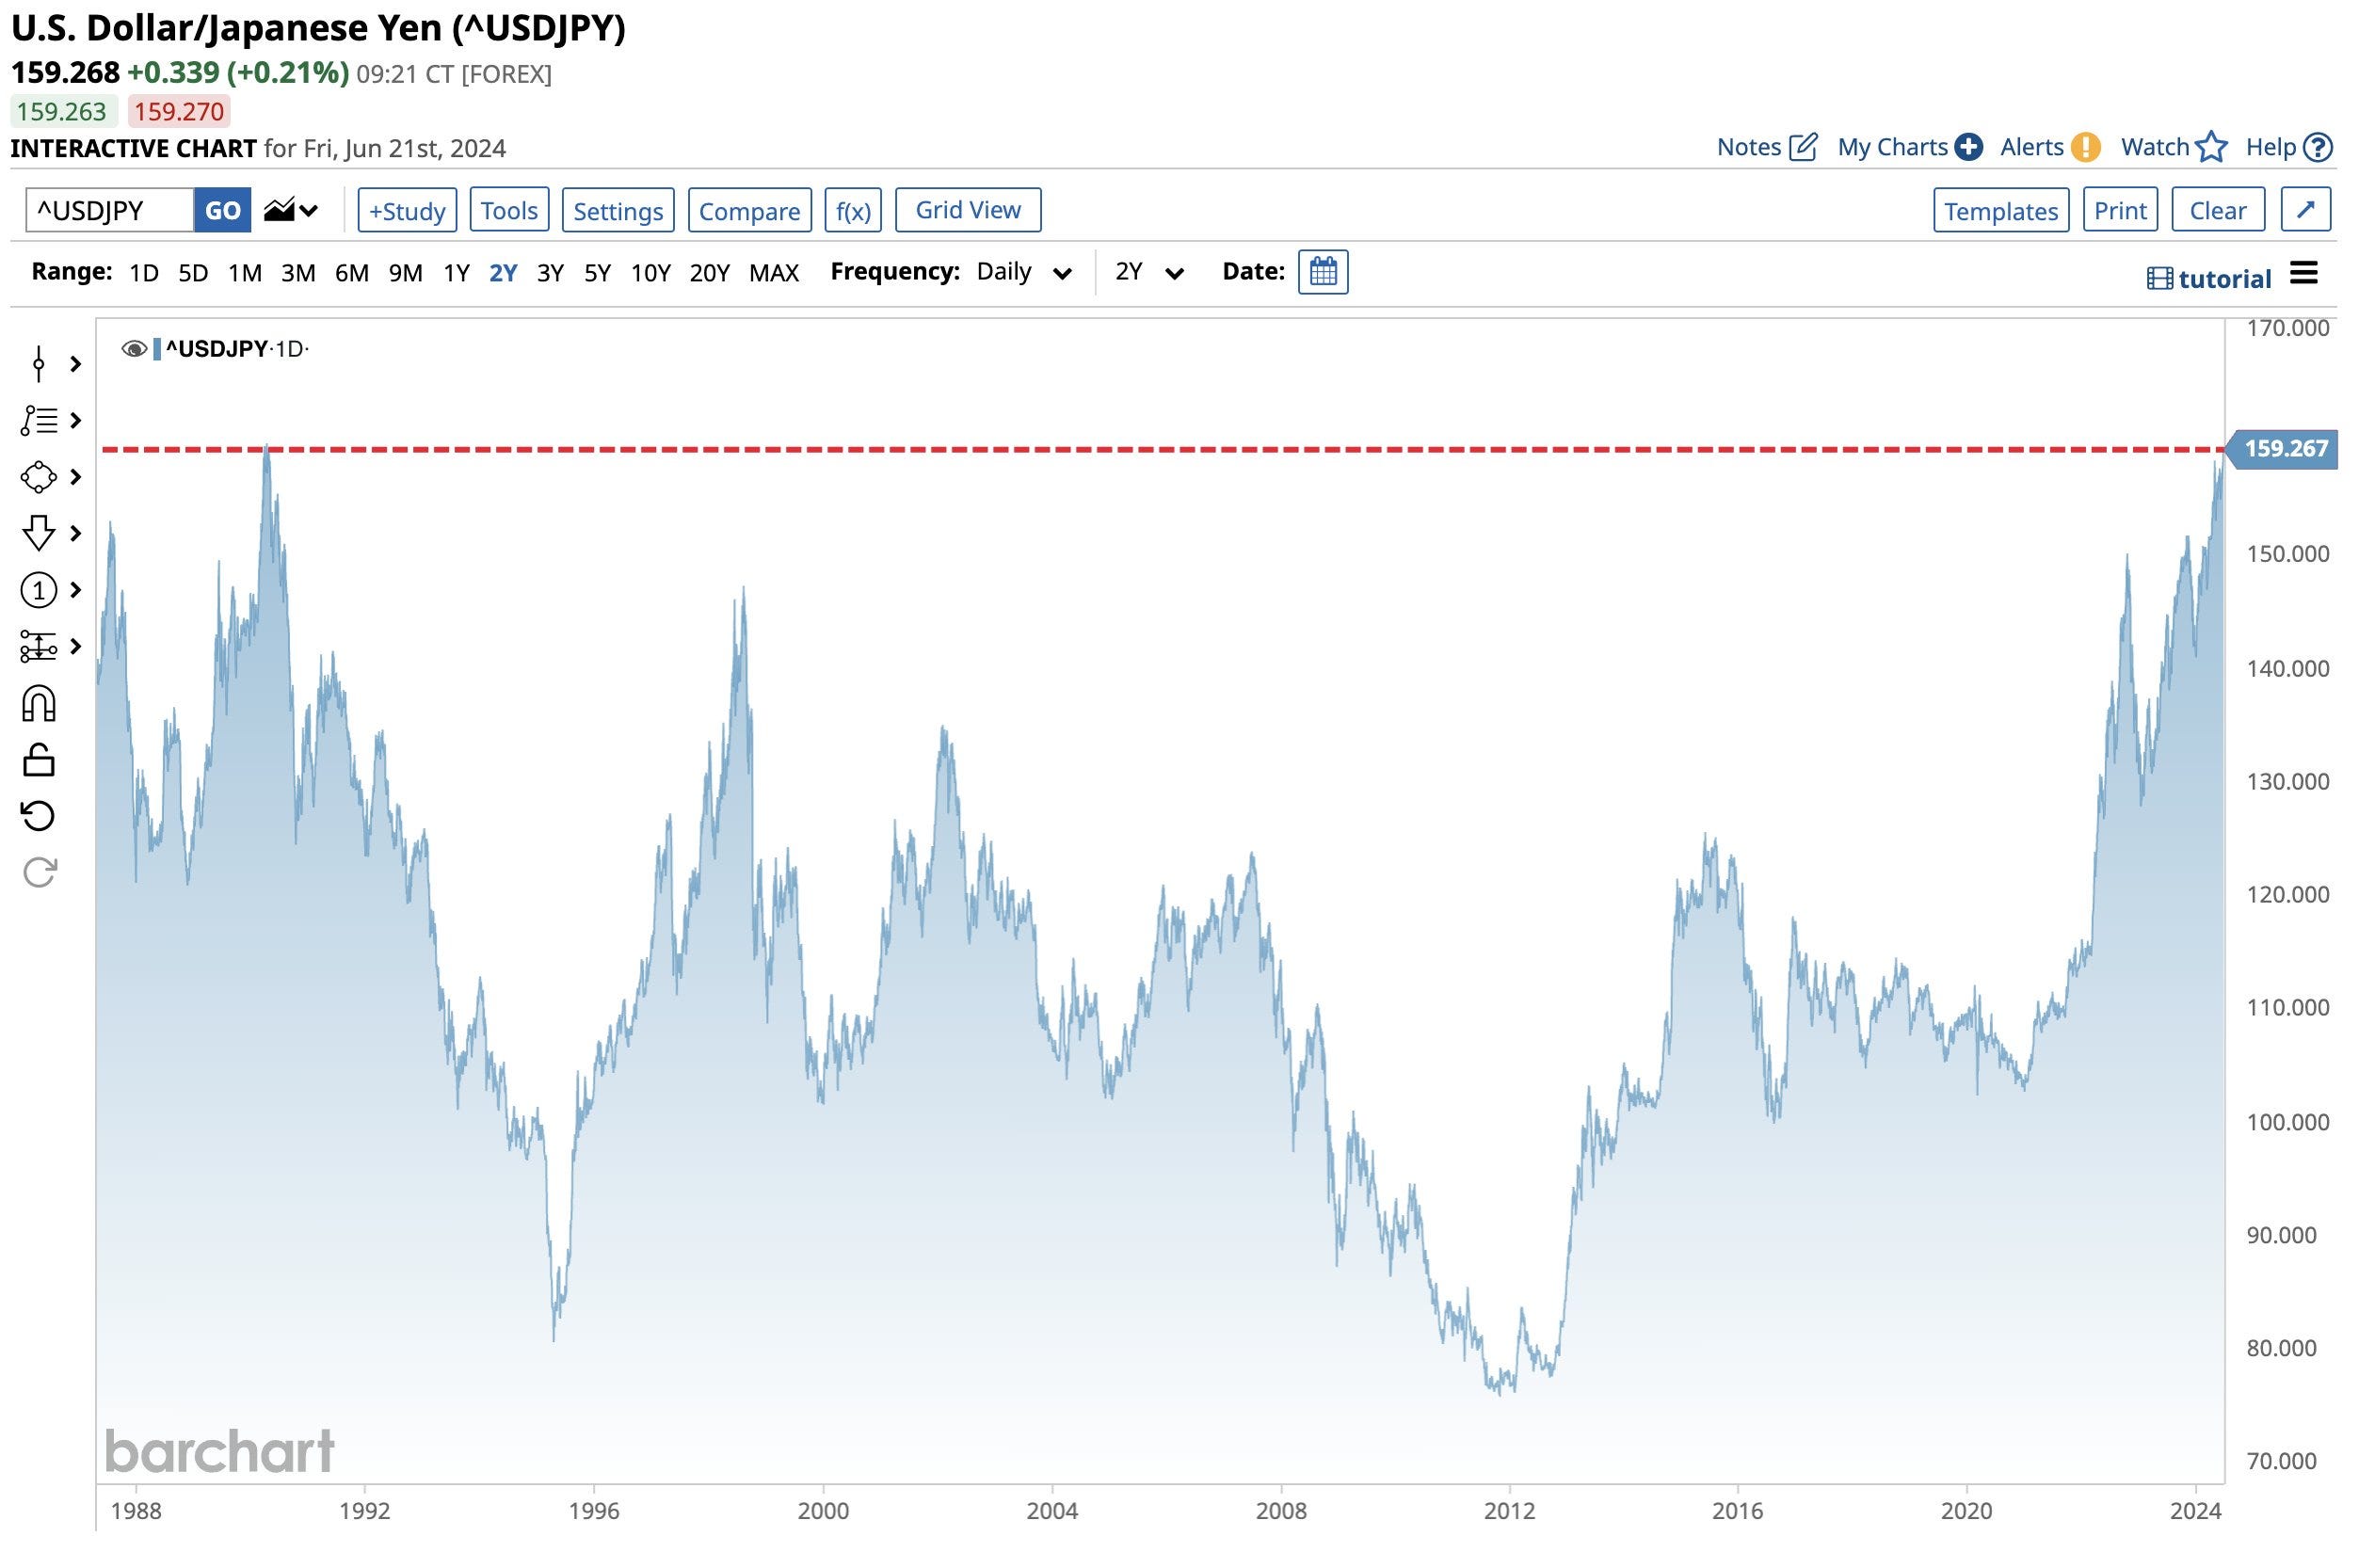Click the +Study button
2359x1568 pixels.
tap(407, 210)
